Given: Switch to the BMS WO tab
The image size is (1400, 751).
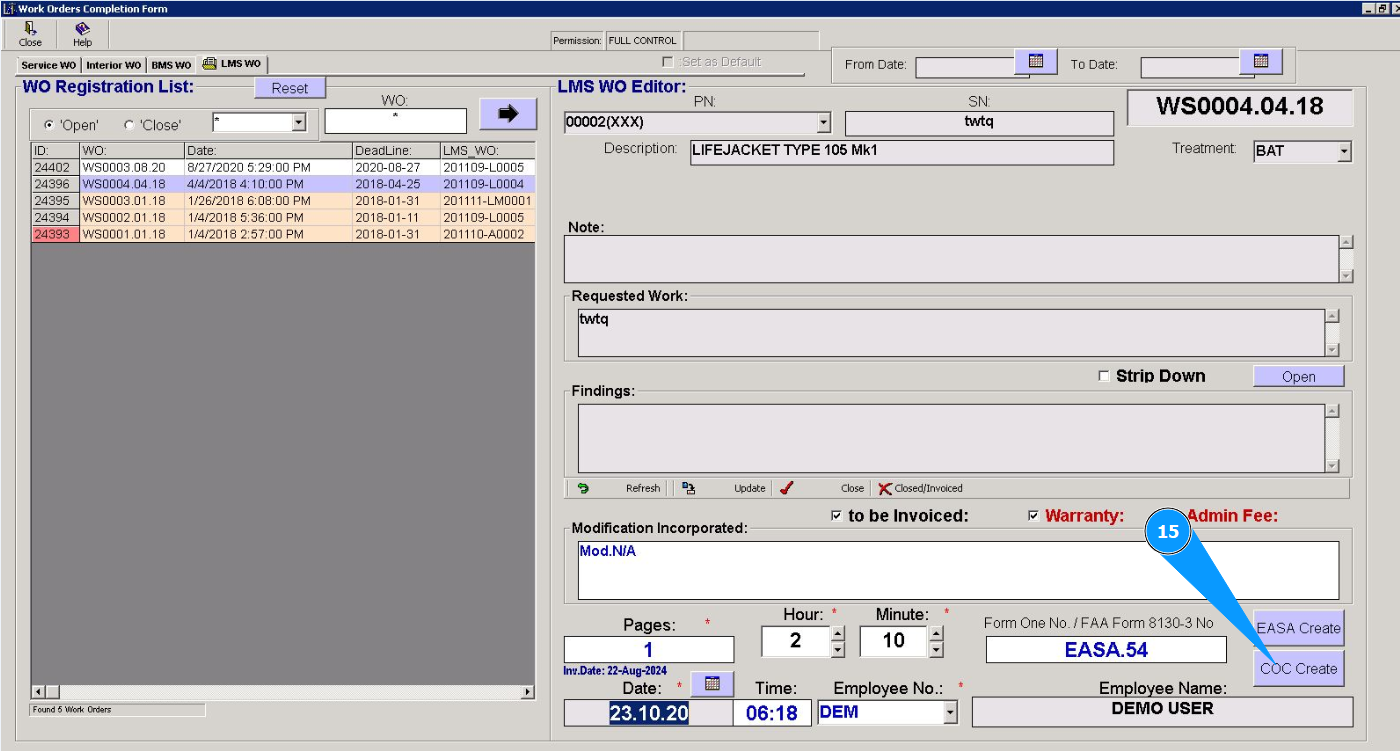Looking at the screenshot, I should tap(171, 65).
